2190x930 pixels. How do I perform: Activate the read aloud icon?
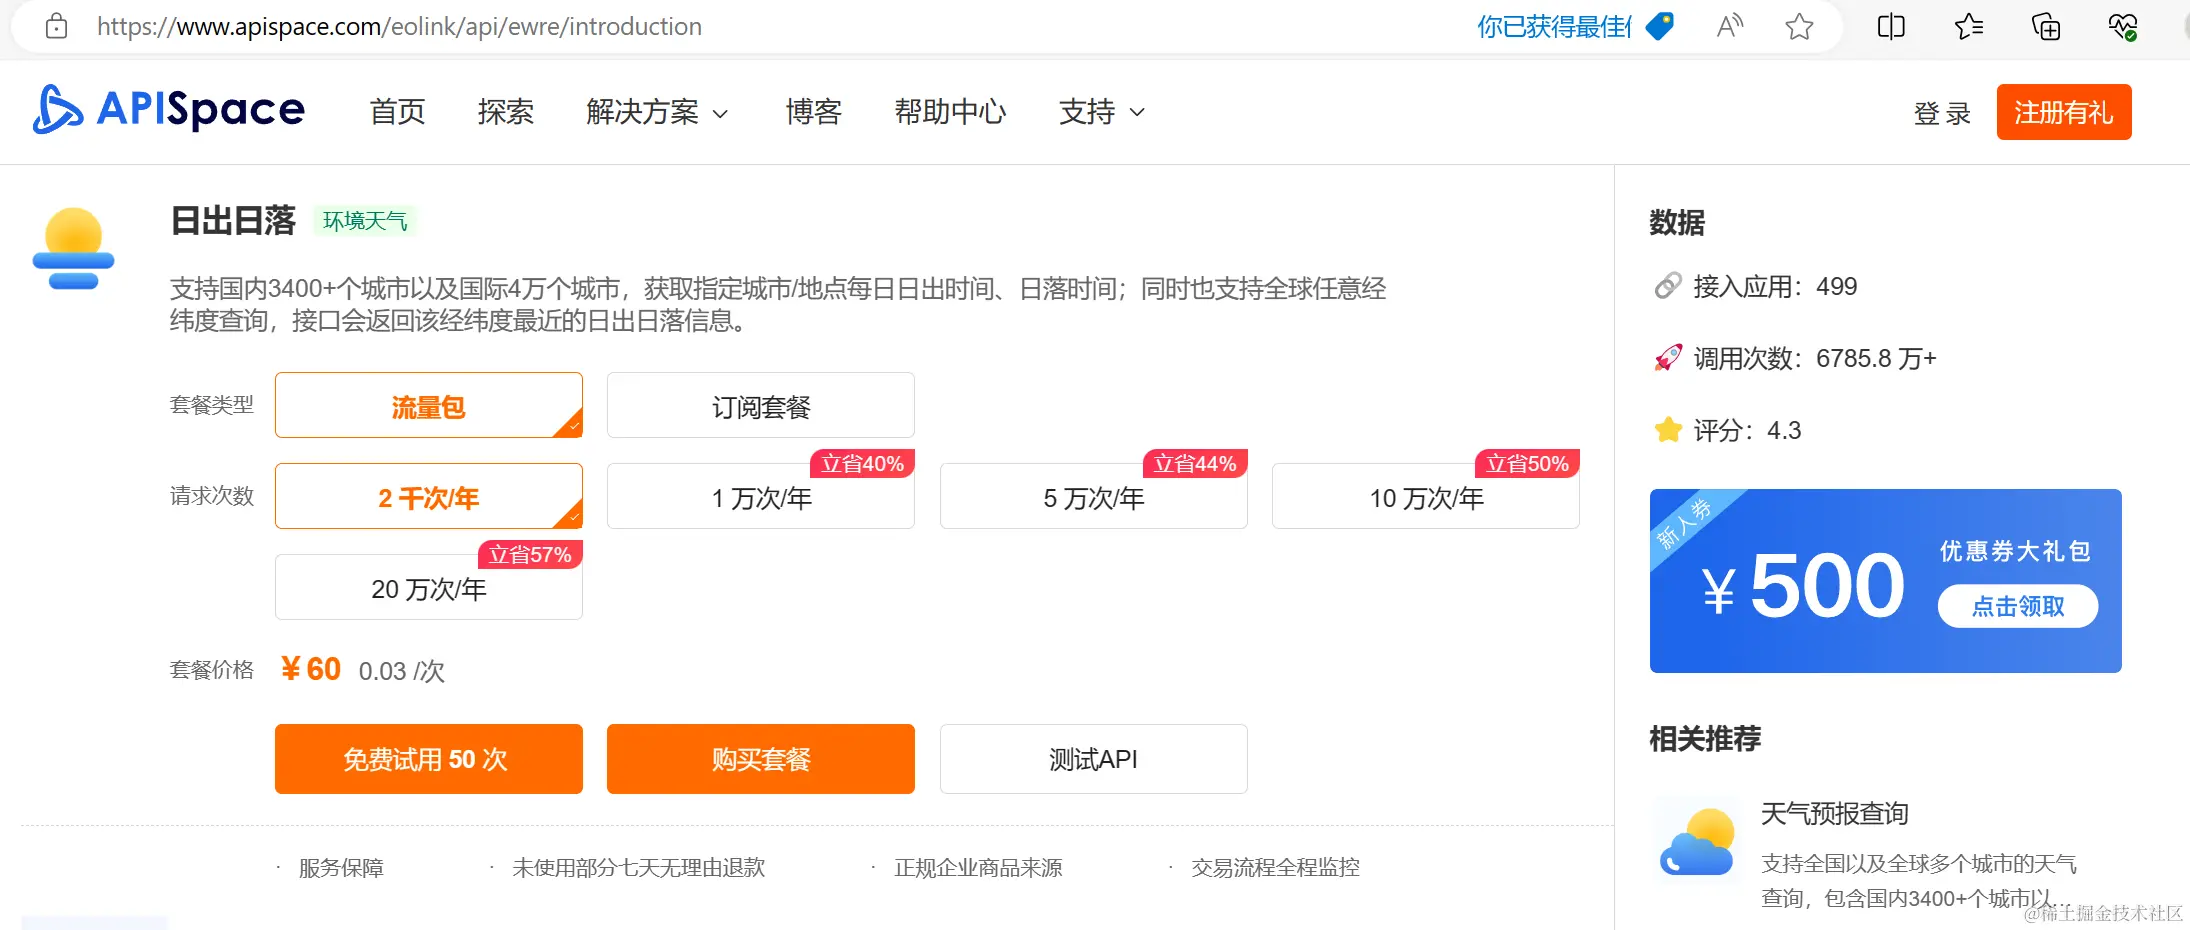click(1729, 26)
